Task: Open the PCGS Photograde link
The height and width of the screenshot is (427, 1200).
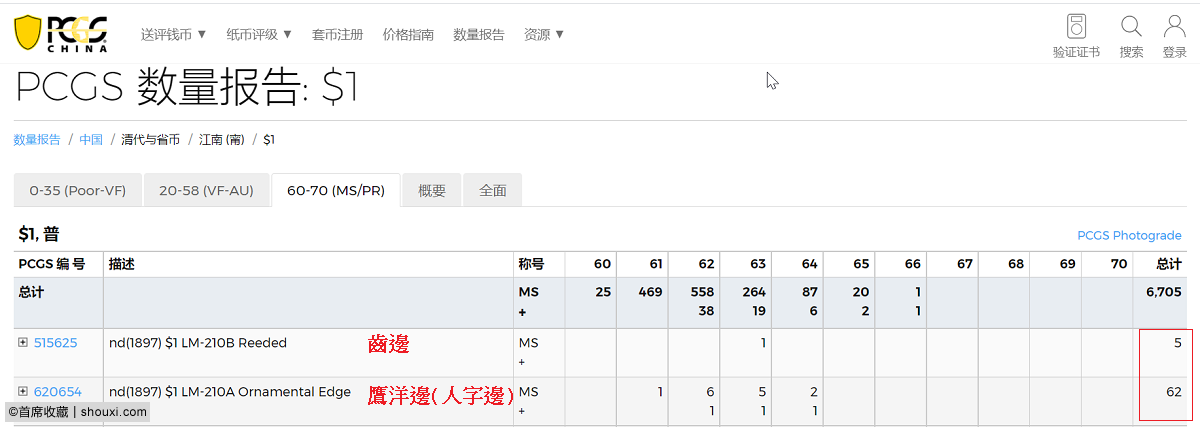Action: pyautogui.click(x=1129, y=236)
